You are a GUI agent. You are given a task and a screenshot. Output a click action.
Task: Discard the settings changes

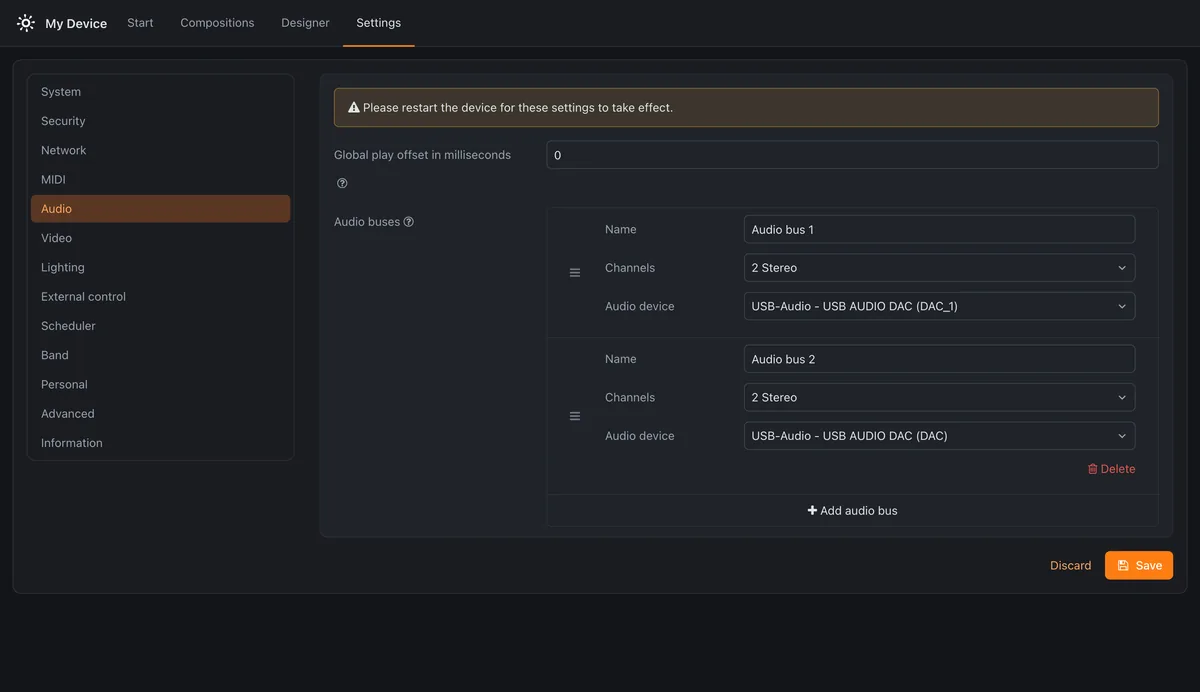[x=1070, y=566]
